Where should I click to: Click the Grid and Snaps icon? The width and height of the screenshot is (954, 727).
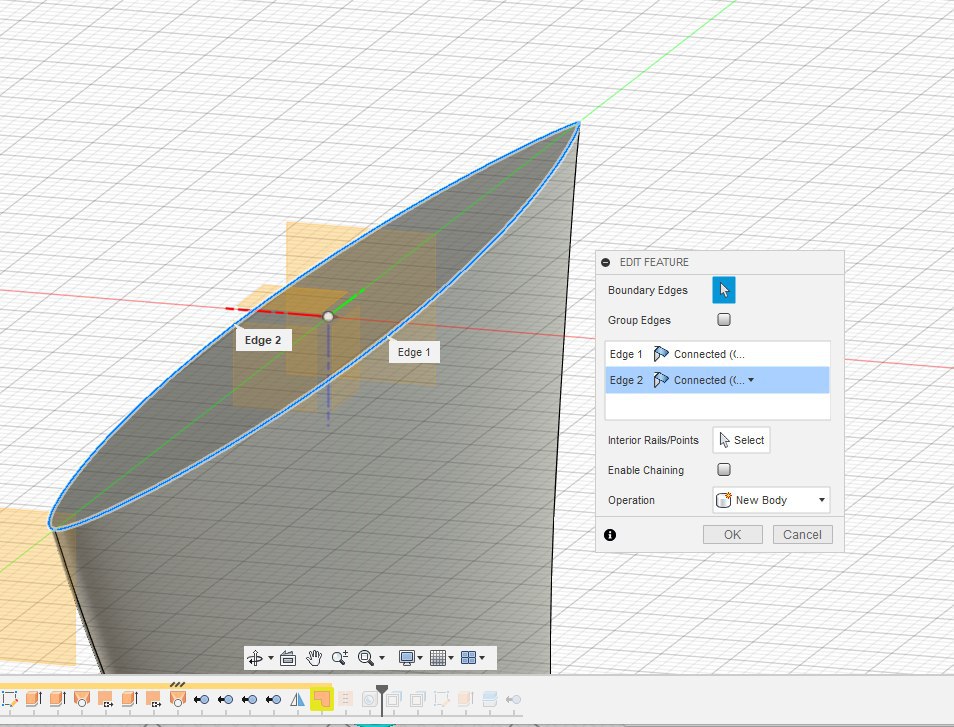438,658
